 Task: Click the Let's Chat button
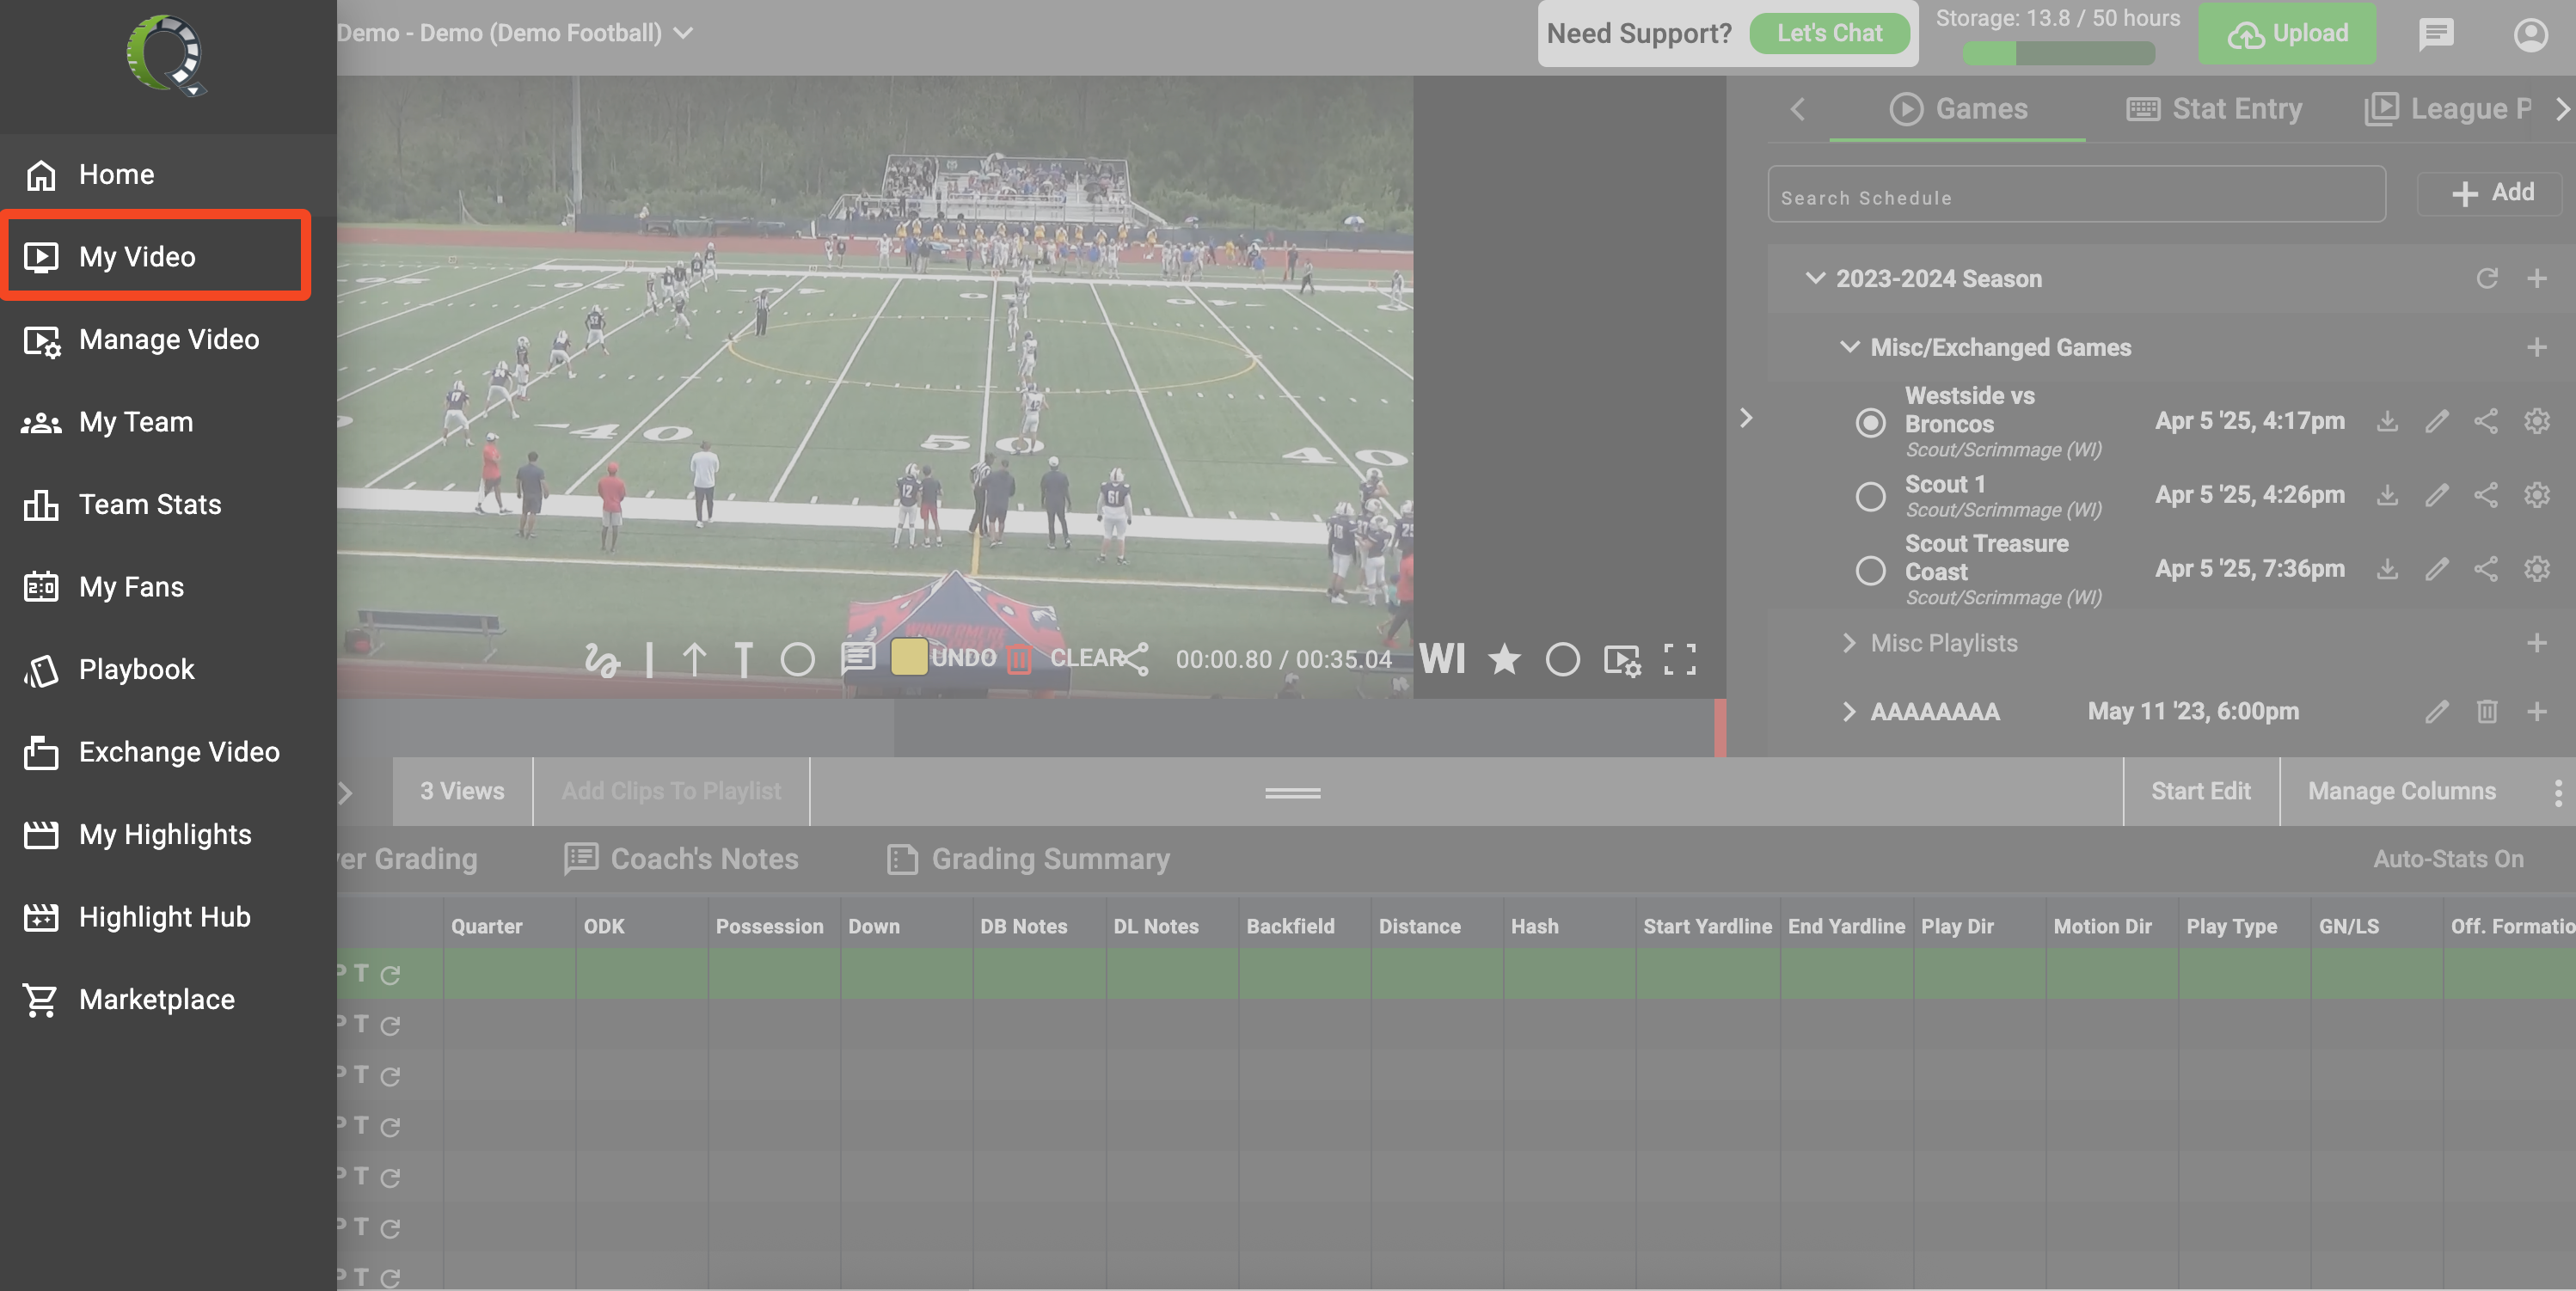tap(1829, 33)
